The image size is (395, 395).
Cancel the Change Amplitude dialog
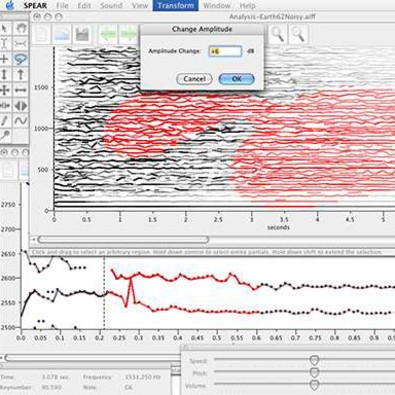[x=194, y=79]
